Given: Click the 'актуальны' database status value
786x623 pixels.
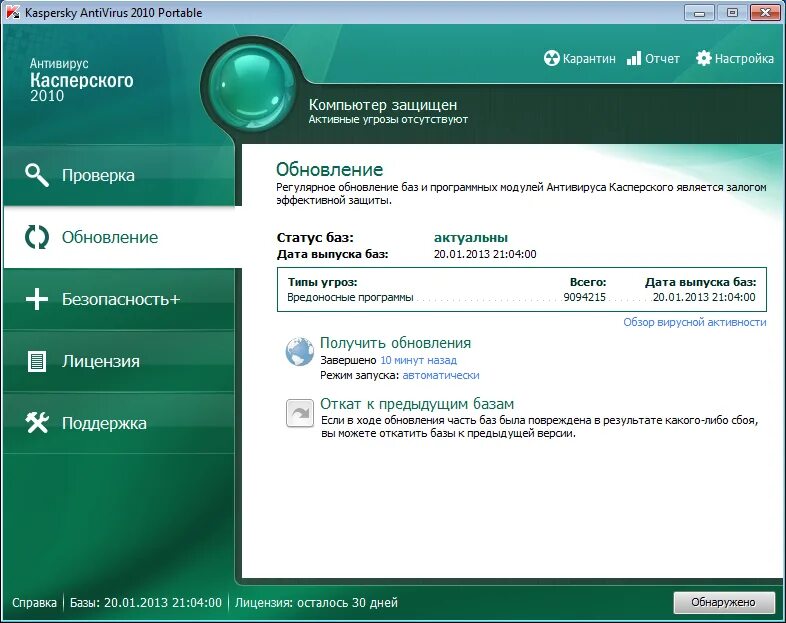Looking at the screenshot, I should coord(471,238).
